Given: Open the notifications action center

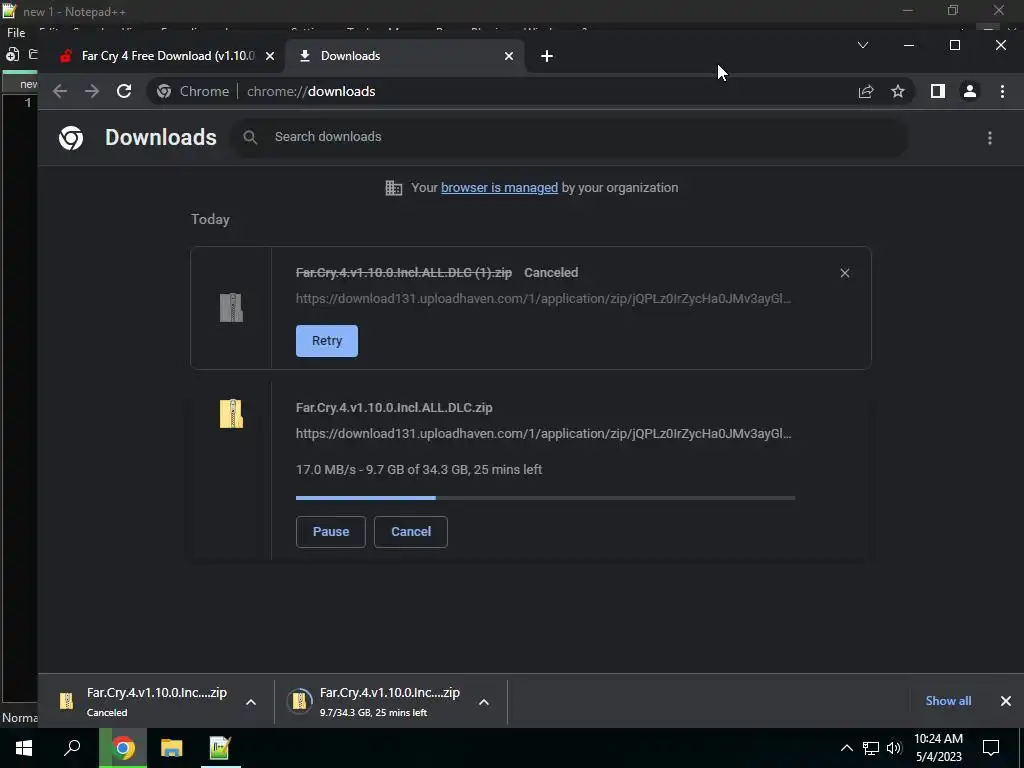Looking at the screenshot, I should 991,748.
